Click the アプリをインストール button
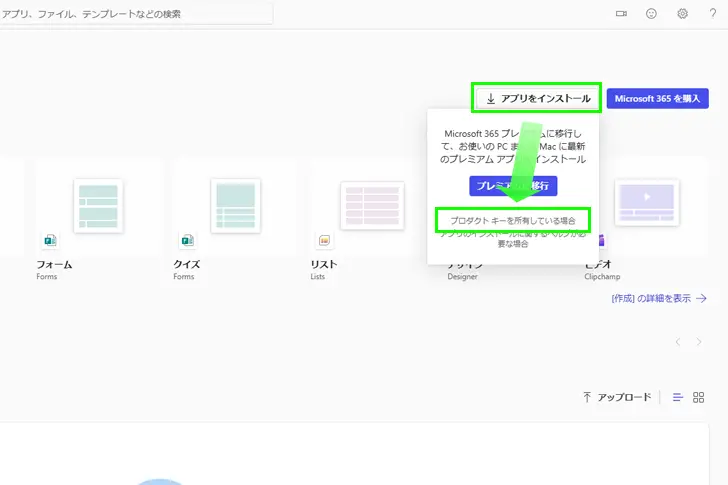The image size is (728, 485). point(538,98)
